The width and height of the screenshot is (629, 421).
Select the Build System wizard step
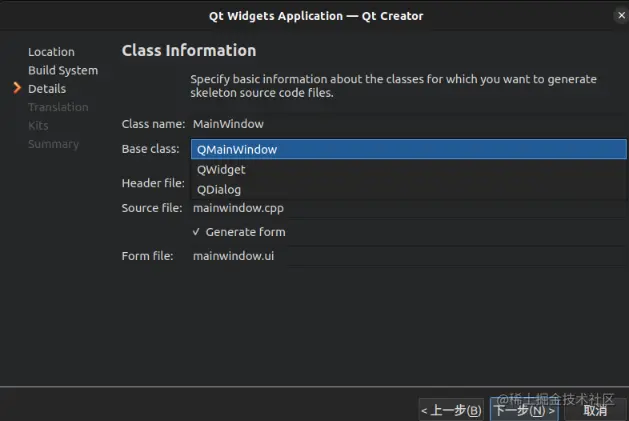pyautogui.click(x=63, y=71)
